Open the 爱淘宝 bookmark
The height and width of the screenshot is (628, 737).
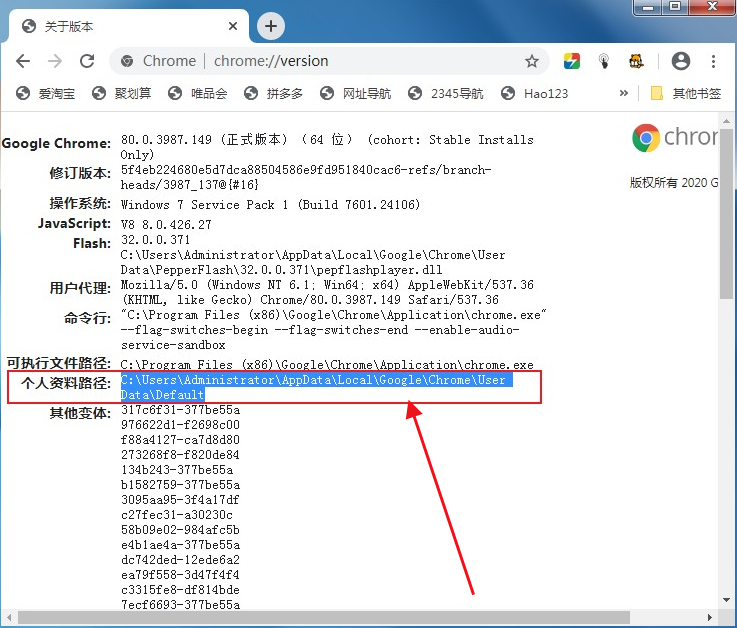(45, 94)
